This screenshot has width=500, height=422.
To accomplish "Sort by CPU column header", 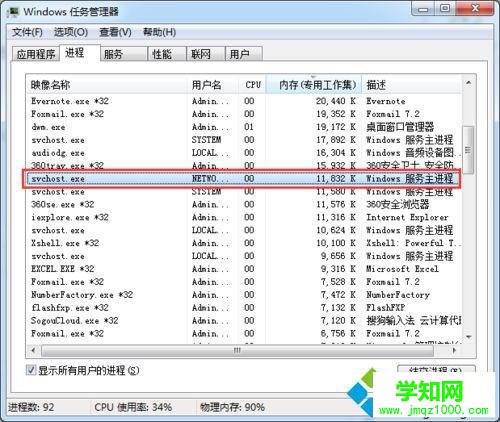I will click(252, 85).
